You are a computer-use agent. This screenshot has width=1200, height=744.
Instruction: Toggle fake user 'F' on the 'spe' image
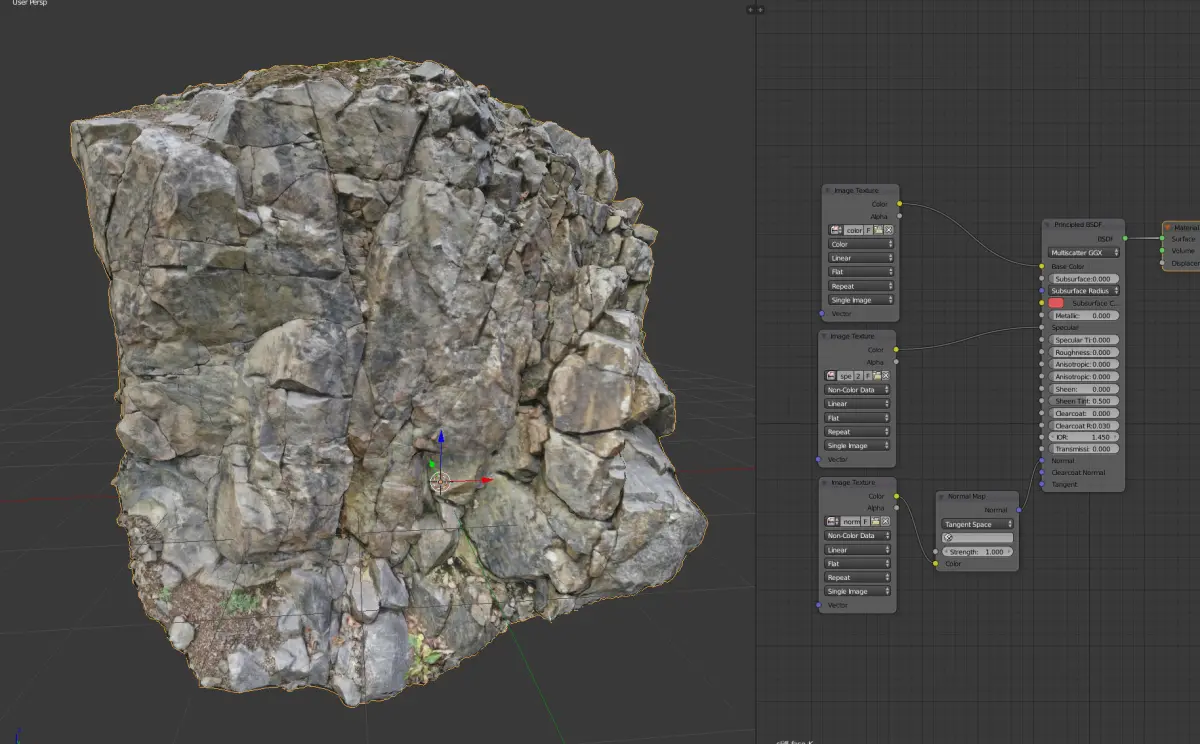868,376
